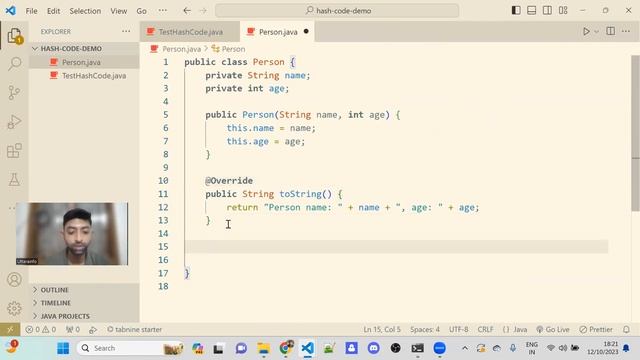Change the CRLF end of line sequence
Viewport: 640px width, 360px height.
485,329
